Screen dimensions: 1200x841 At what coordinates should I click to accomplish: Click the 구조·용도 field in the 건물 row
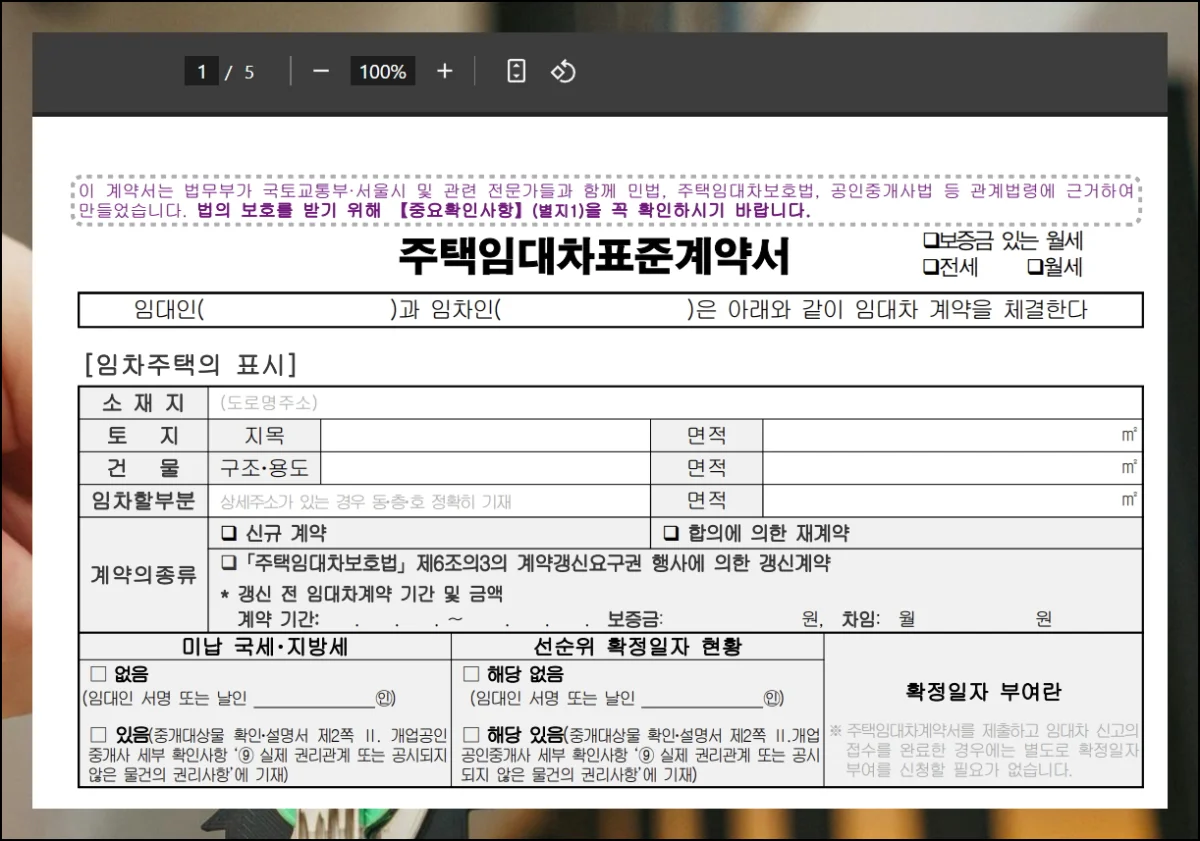click(485, 468)
